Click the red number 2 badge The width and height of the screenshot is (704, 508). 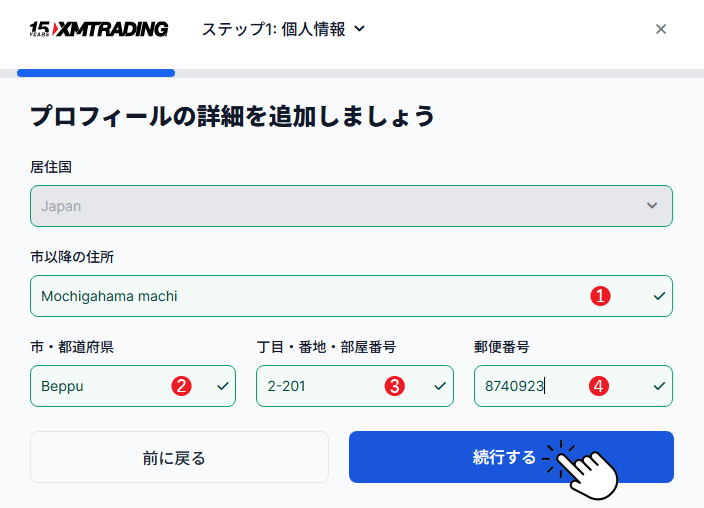[181, 386]
